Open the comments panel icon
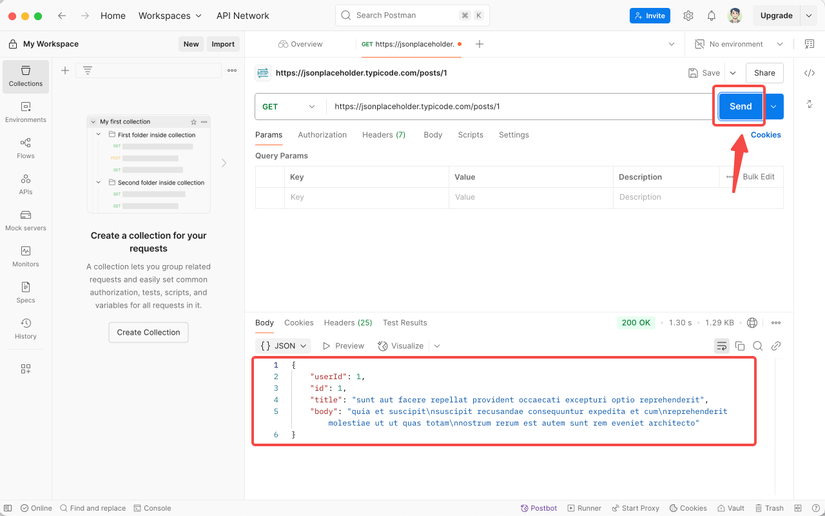Image resolution: width=825 pixels, height=516 pixels. coord(809,44)
